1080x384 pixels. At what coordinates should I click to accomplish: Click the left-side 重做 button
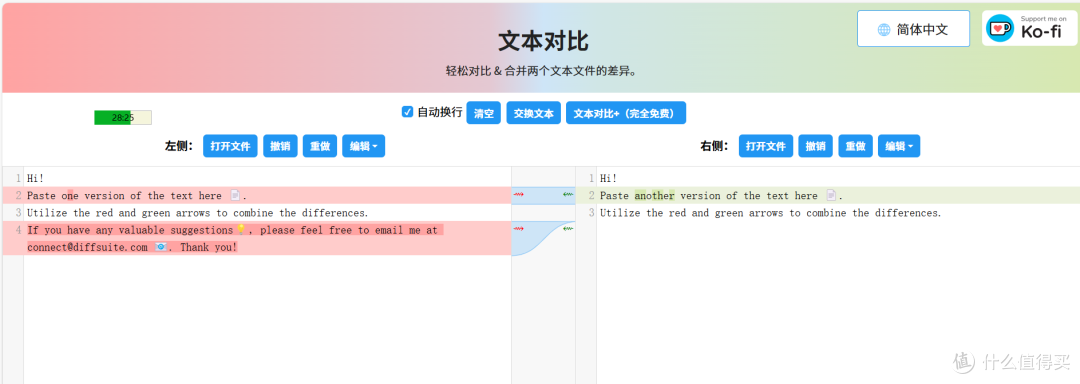320,146
